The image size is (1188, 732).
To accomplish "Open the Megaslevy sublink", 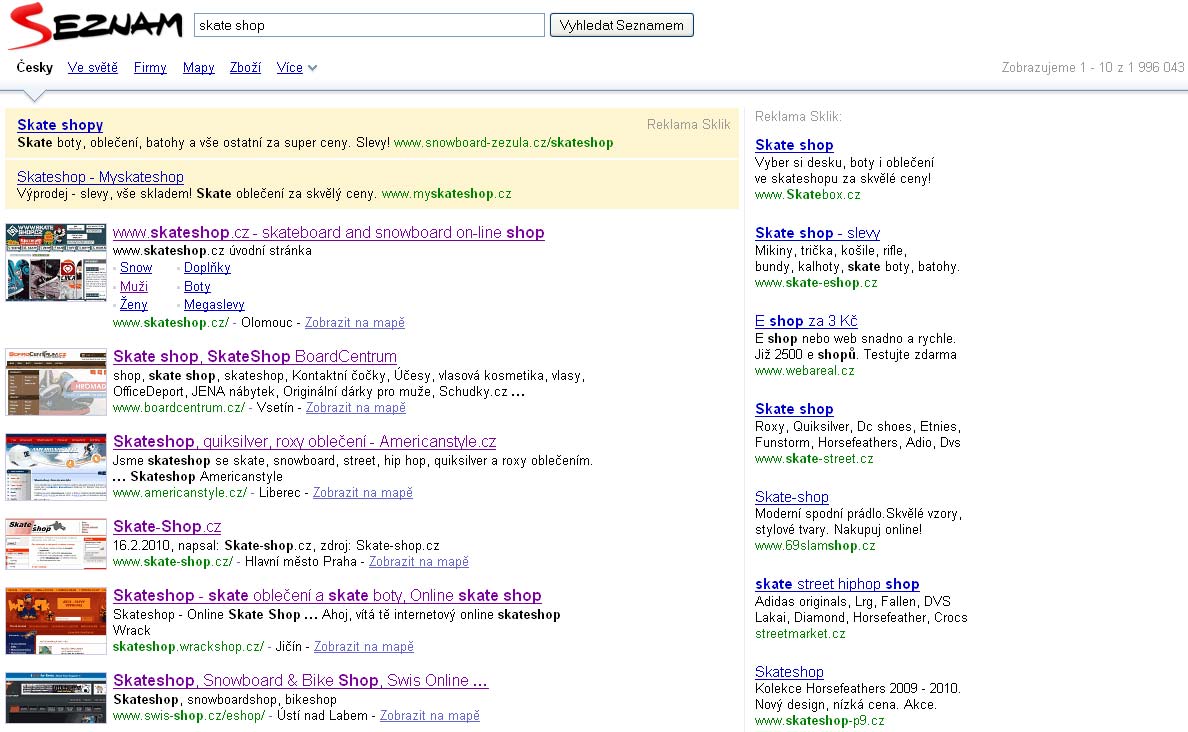I will 214,305.
